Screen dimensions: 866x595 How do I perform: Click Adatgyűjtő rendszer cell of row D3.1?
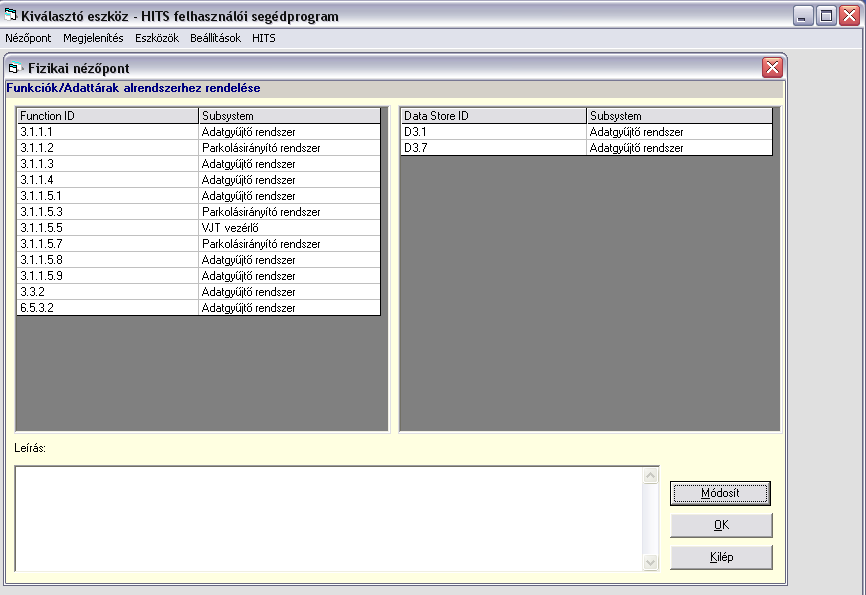click(x=679, y=131)
